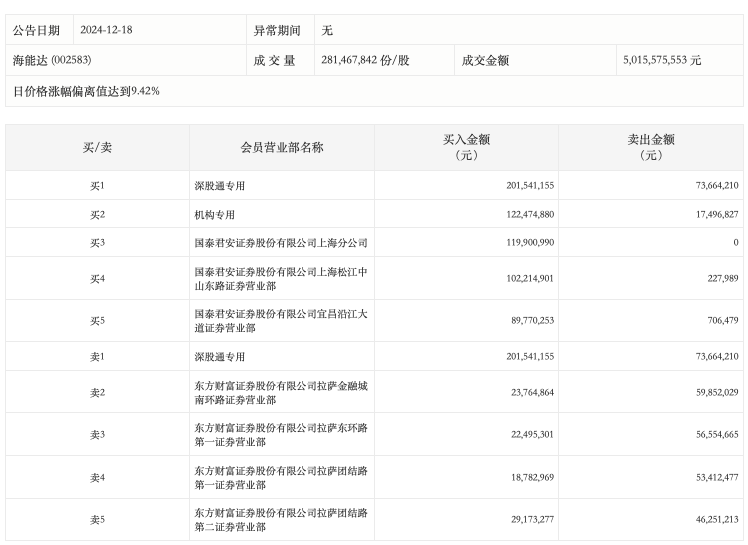Click the 卖5 row label
This screenshot has height=545, width=748.
click(x=97, y=520)
